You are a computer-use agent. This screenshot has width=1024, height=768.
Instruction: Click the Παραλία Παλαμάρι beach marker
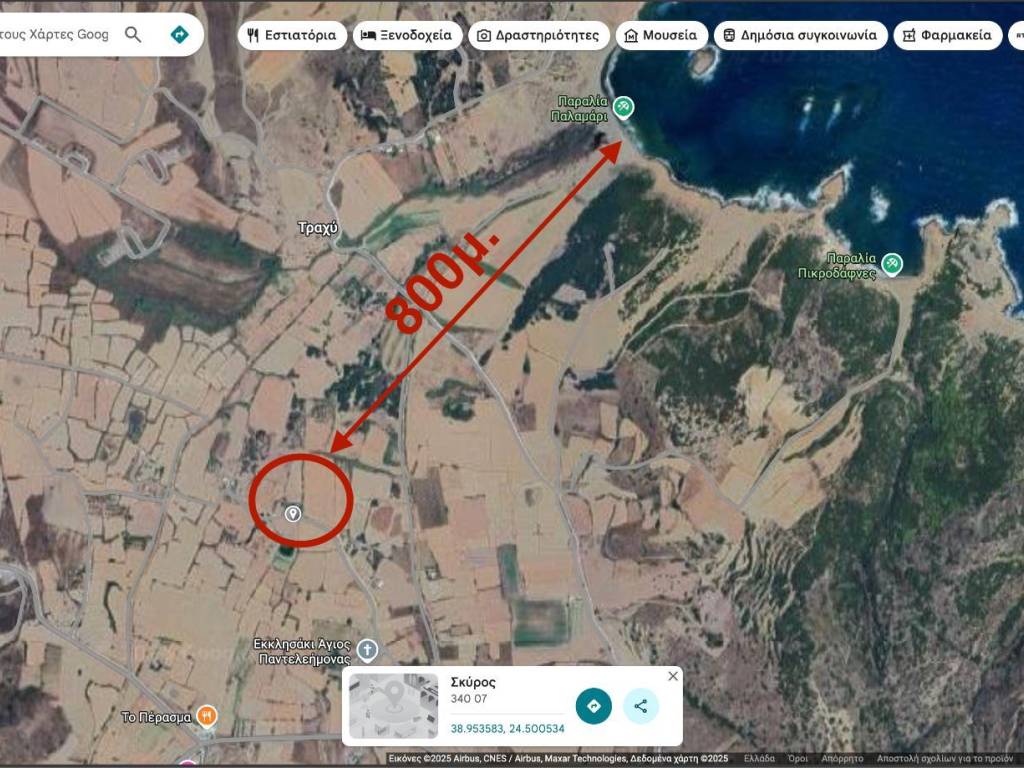(x=623, y=106)
